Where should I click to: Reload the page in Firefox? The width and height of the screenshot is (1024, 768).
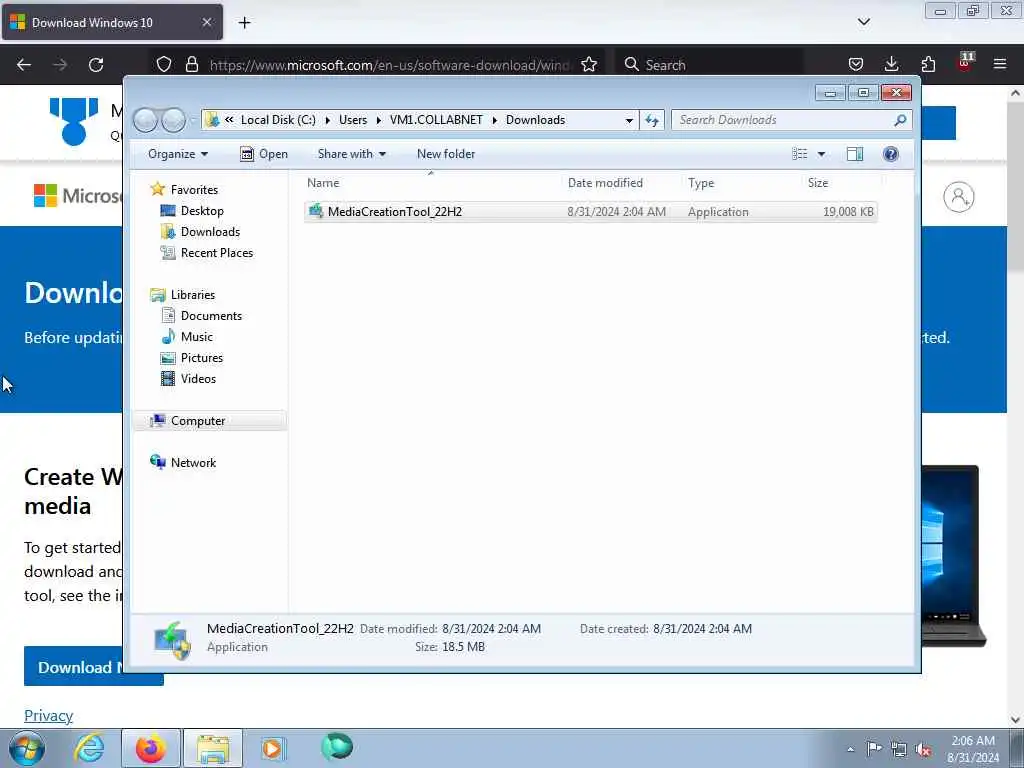click(96, 65)
